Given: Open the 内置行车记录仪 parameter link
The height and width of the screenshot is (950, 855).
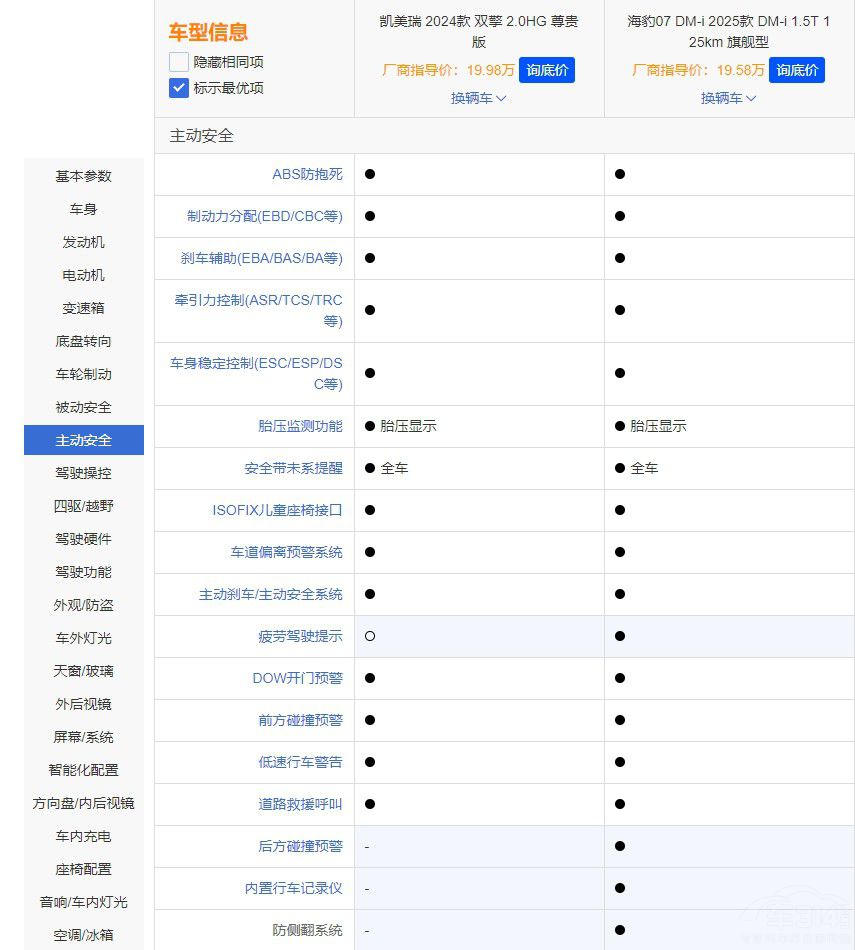Looking at the screenshot, I should (x=293, y=888).
